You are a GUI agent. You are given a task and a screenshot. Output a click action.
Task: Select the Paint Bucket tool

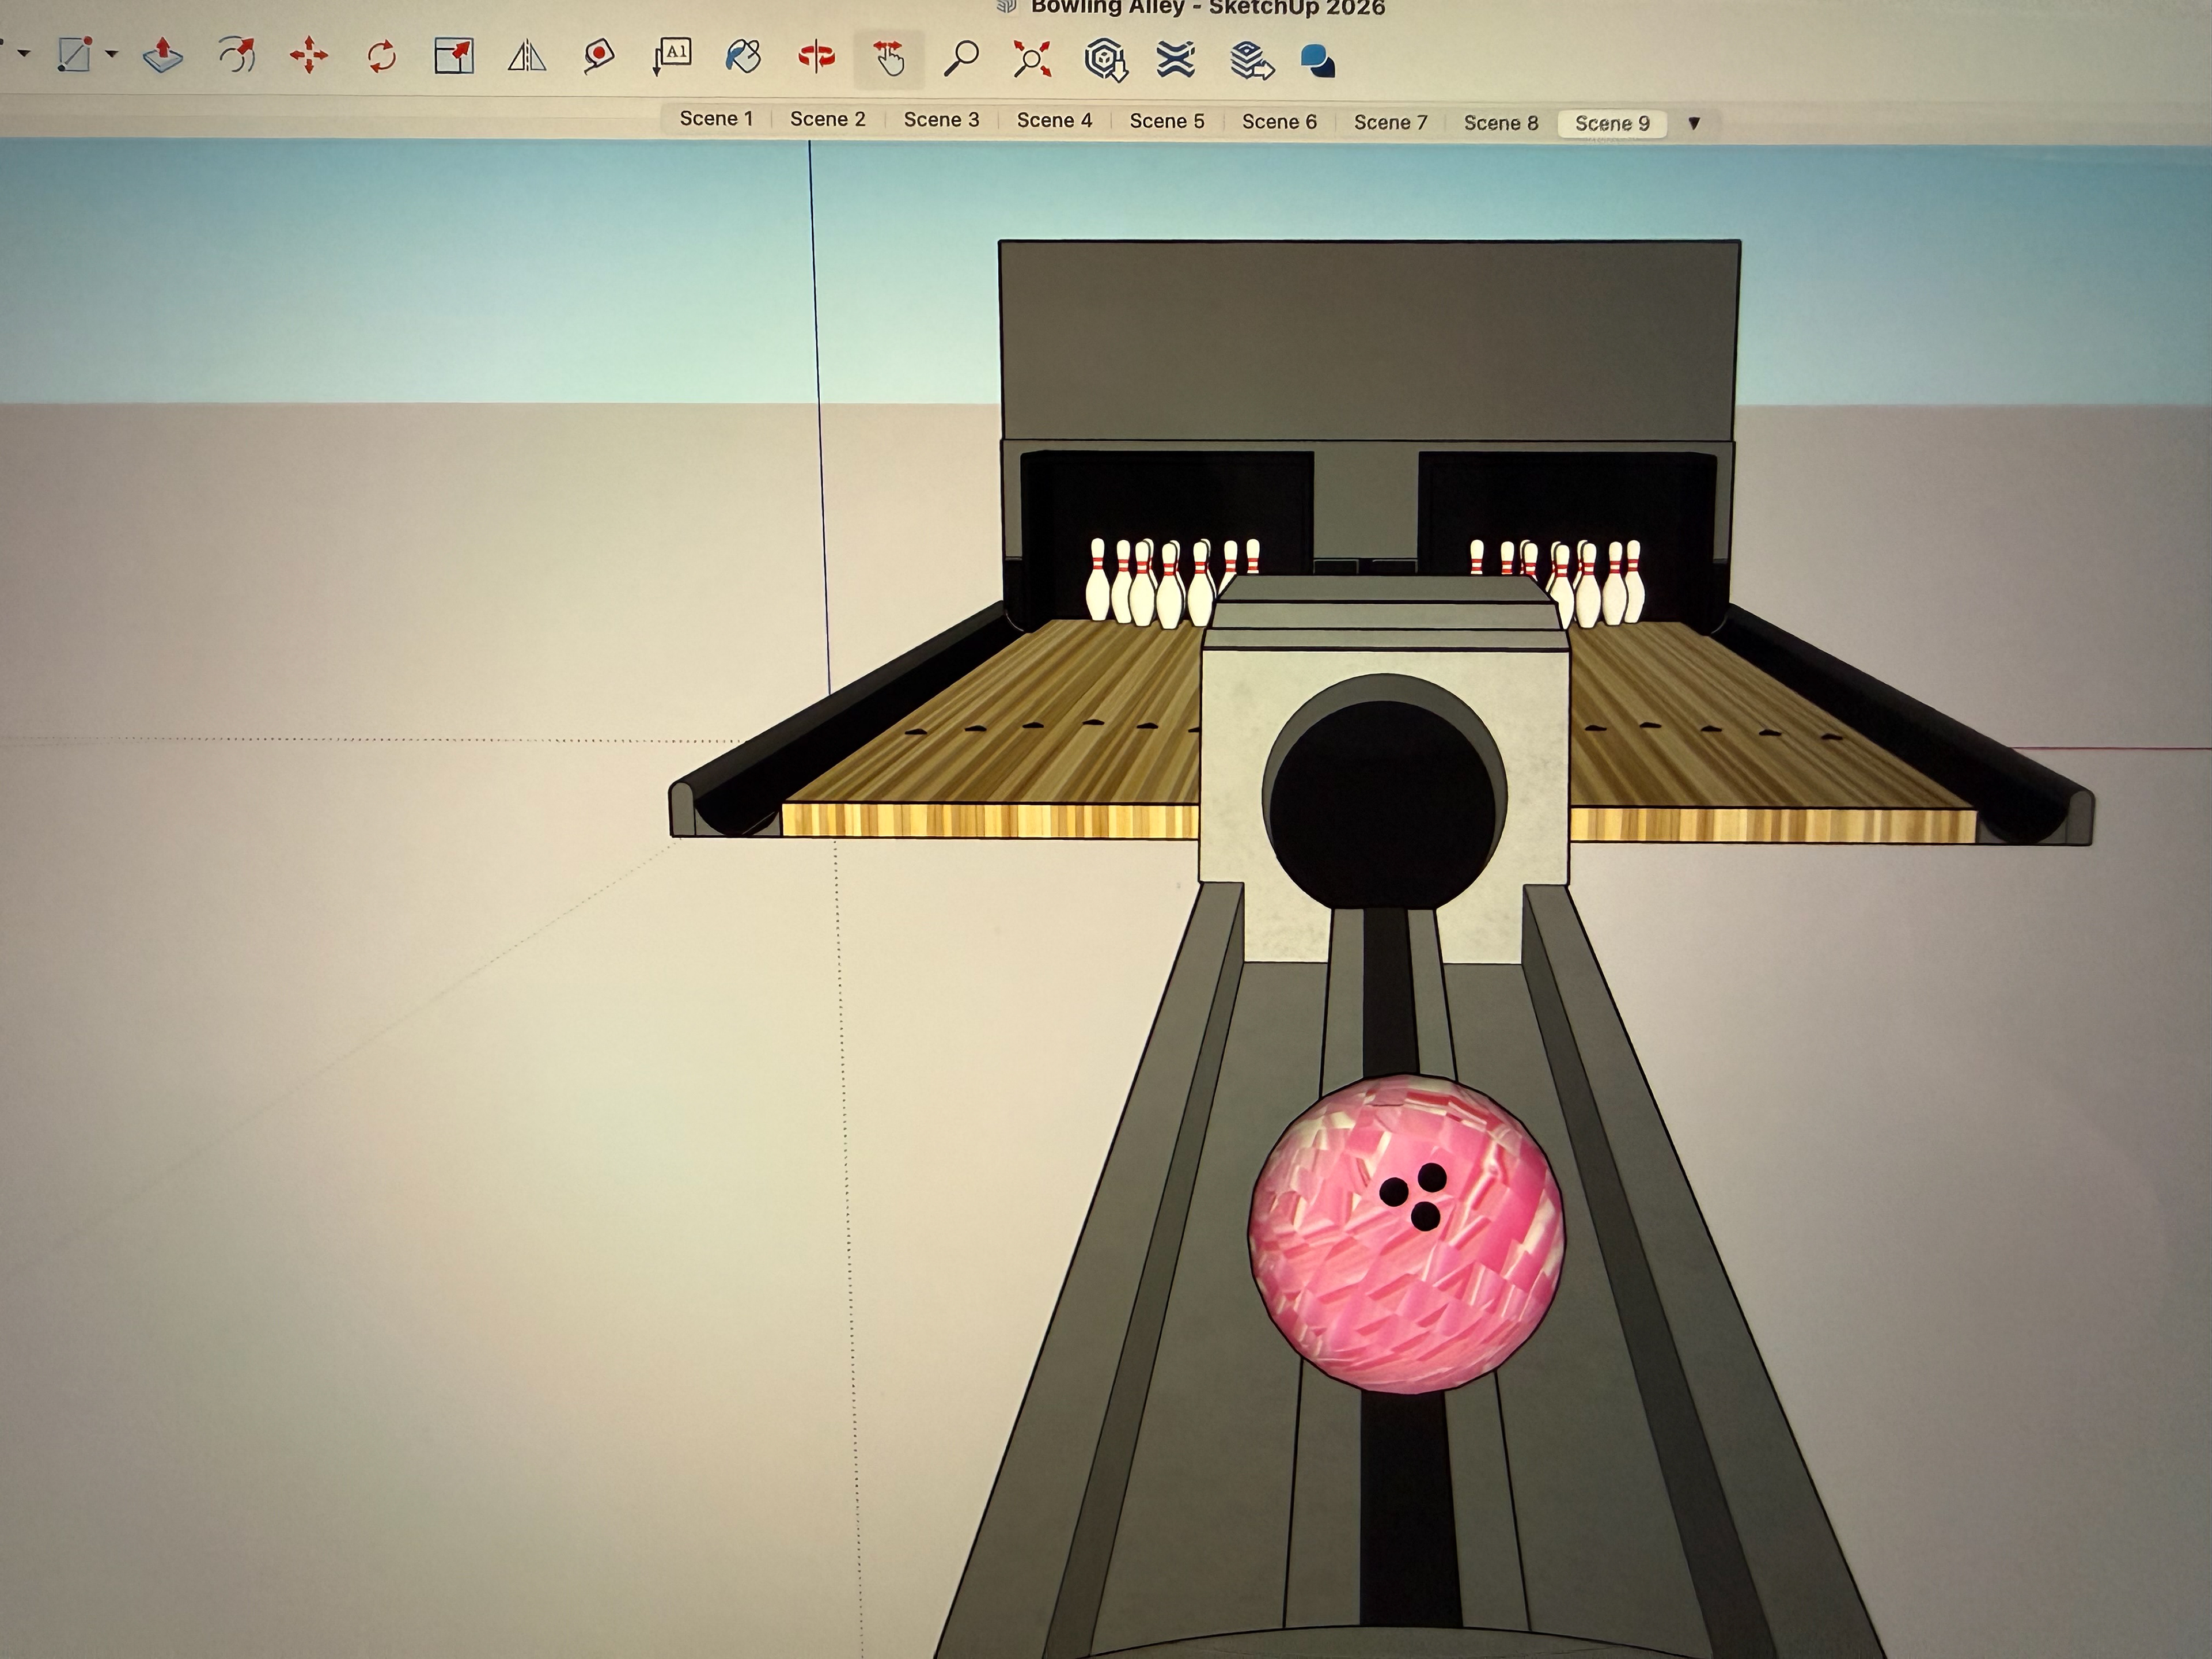coord(743,57)
